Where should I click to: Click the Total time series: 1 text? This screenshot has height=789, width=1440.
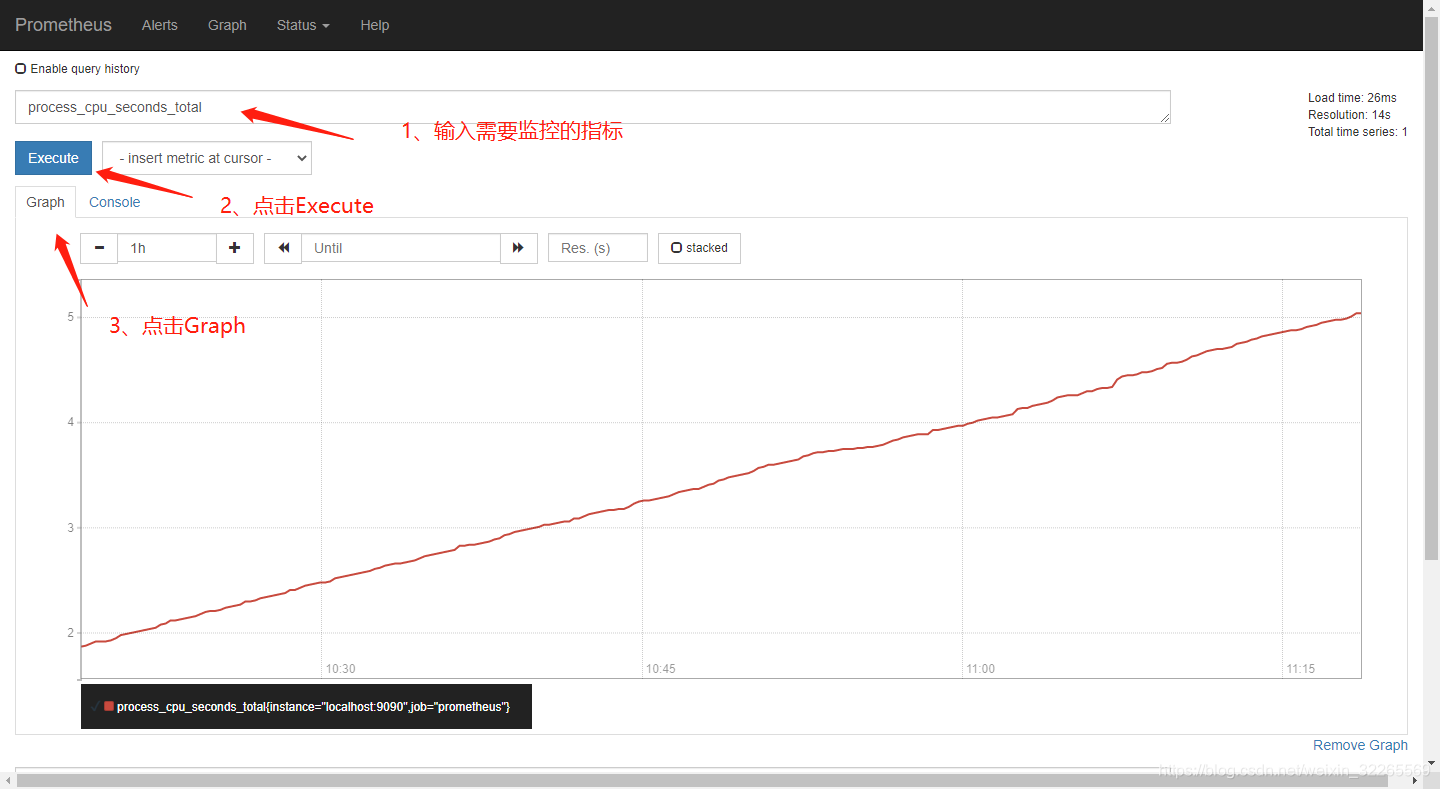click(1357, 132)
